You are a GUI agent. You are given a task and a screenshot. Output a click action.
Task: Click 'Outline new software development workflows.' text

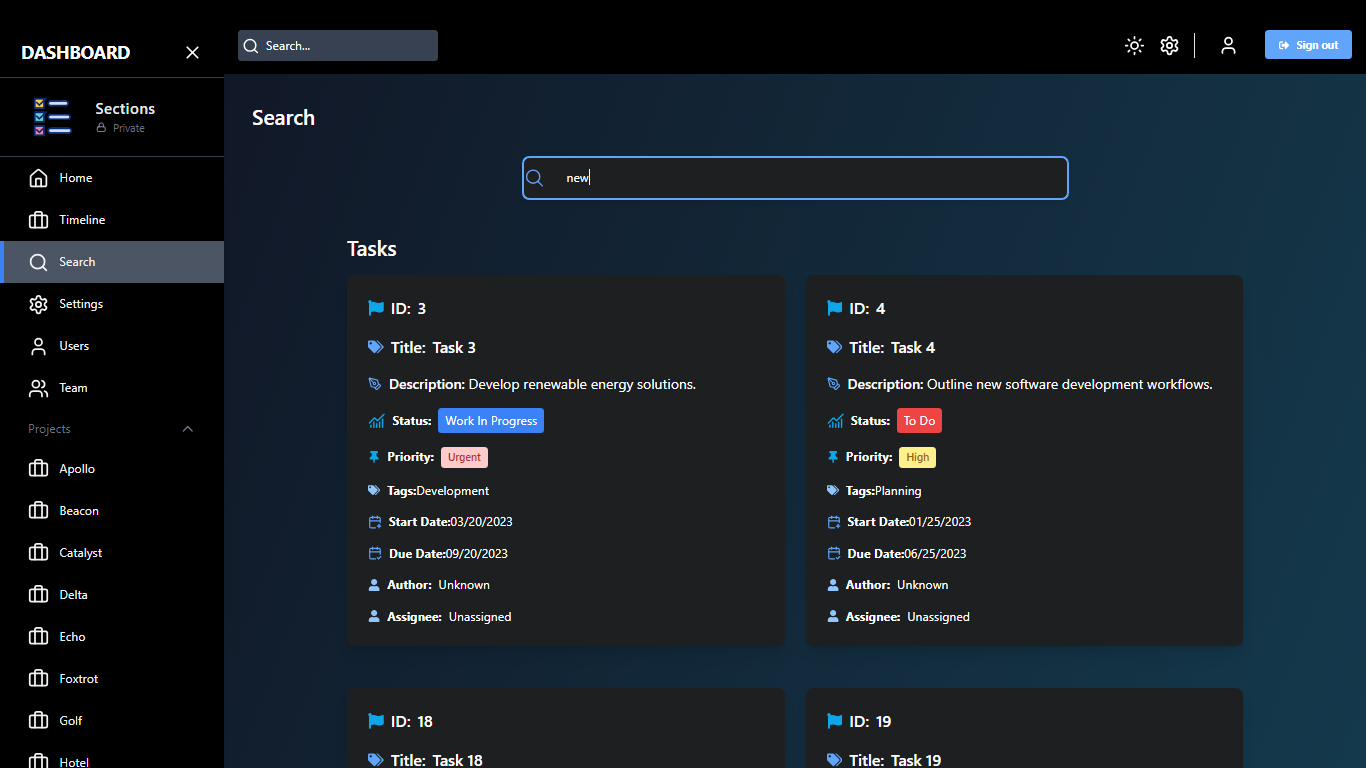tap(1069, 384)
